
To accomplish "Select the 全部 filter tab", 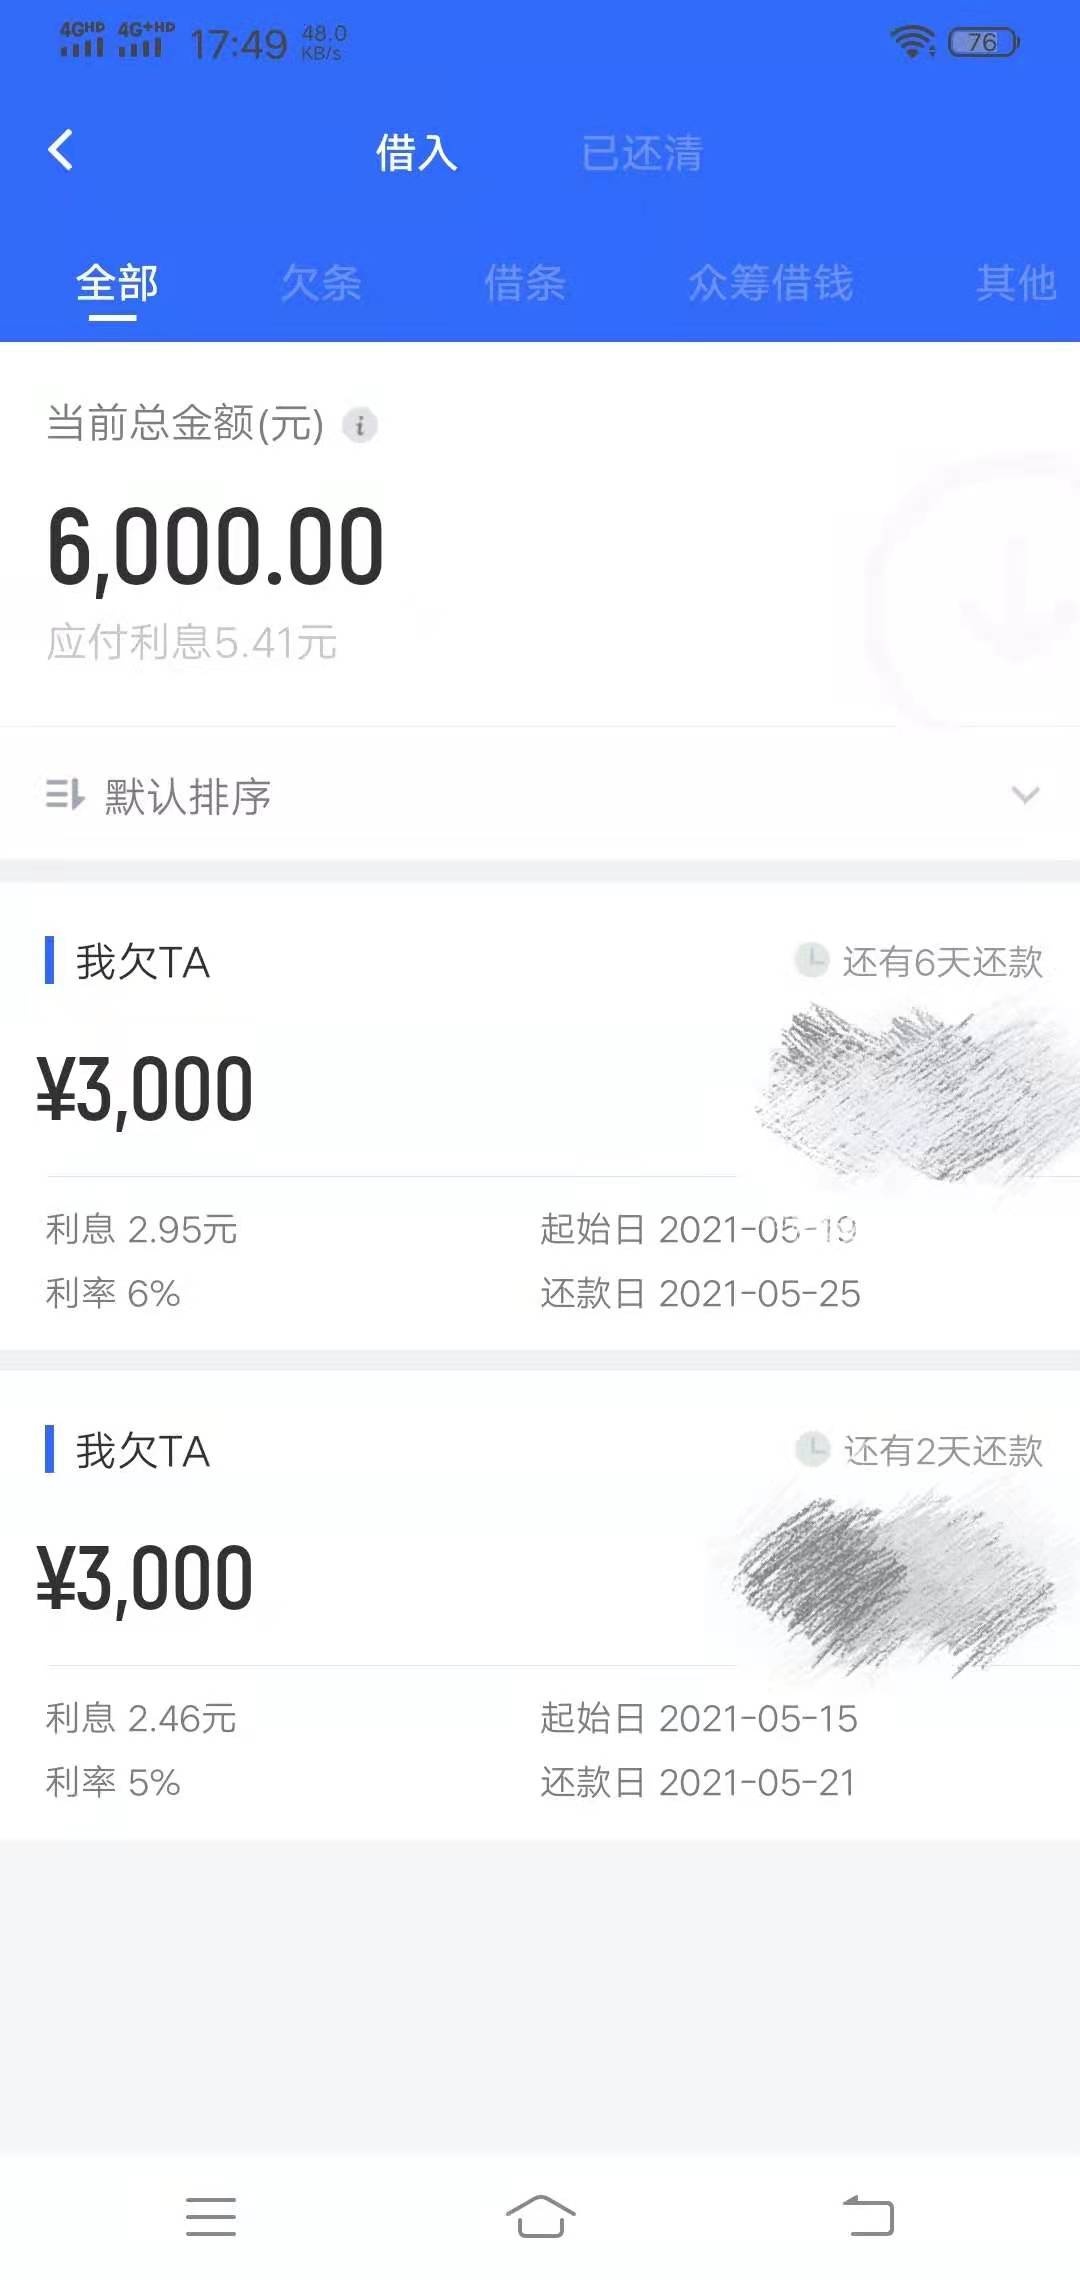I will [117, 283].
